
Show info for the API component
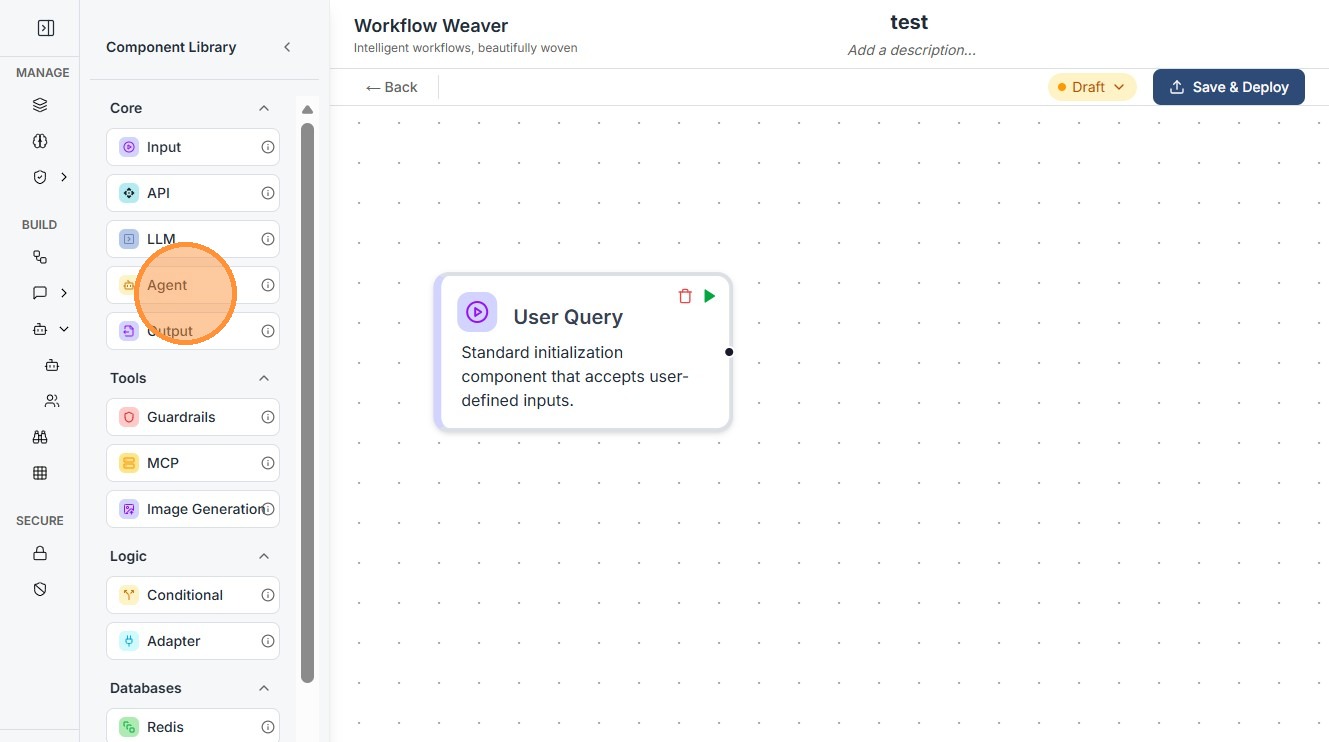tap(268, 193)
